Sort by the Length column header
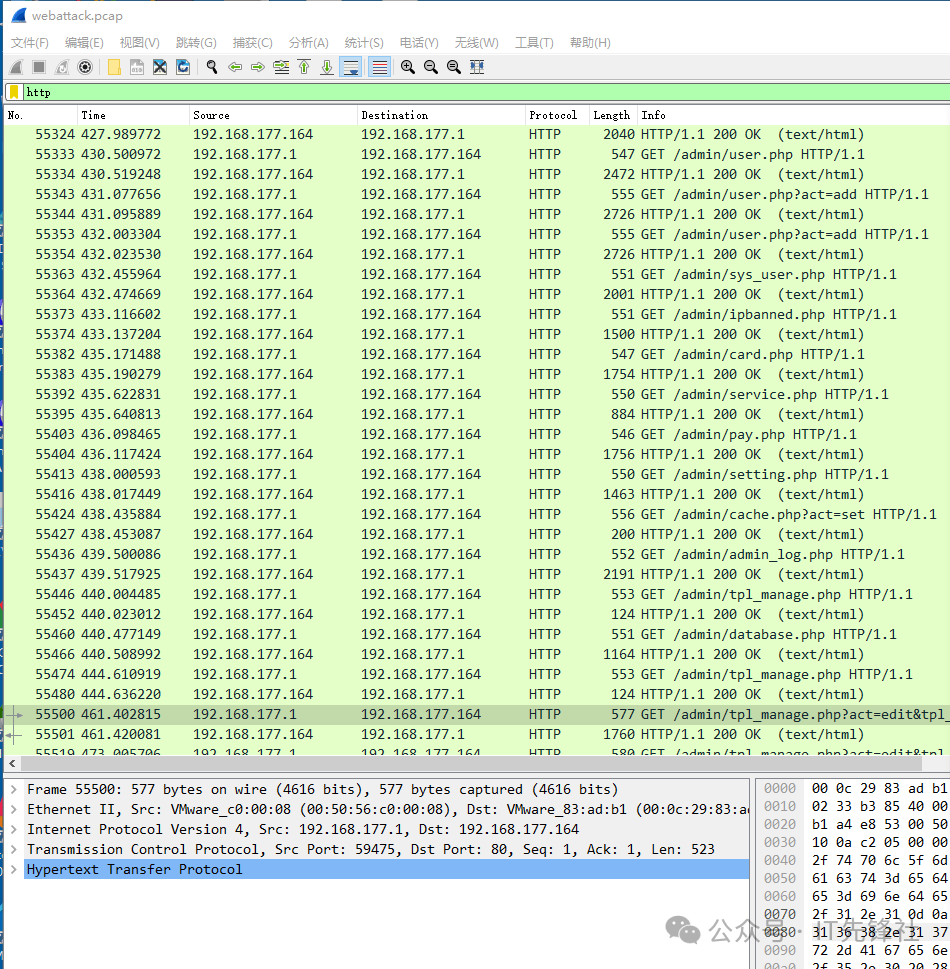The image size is (950, 969). (611, 115)
